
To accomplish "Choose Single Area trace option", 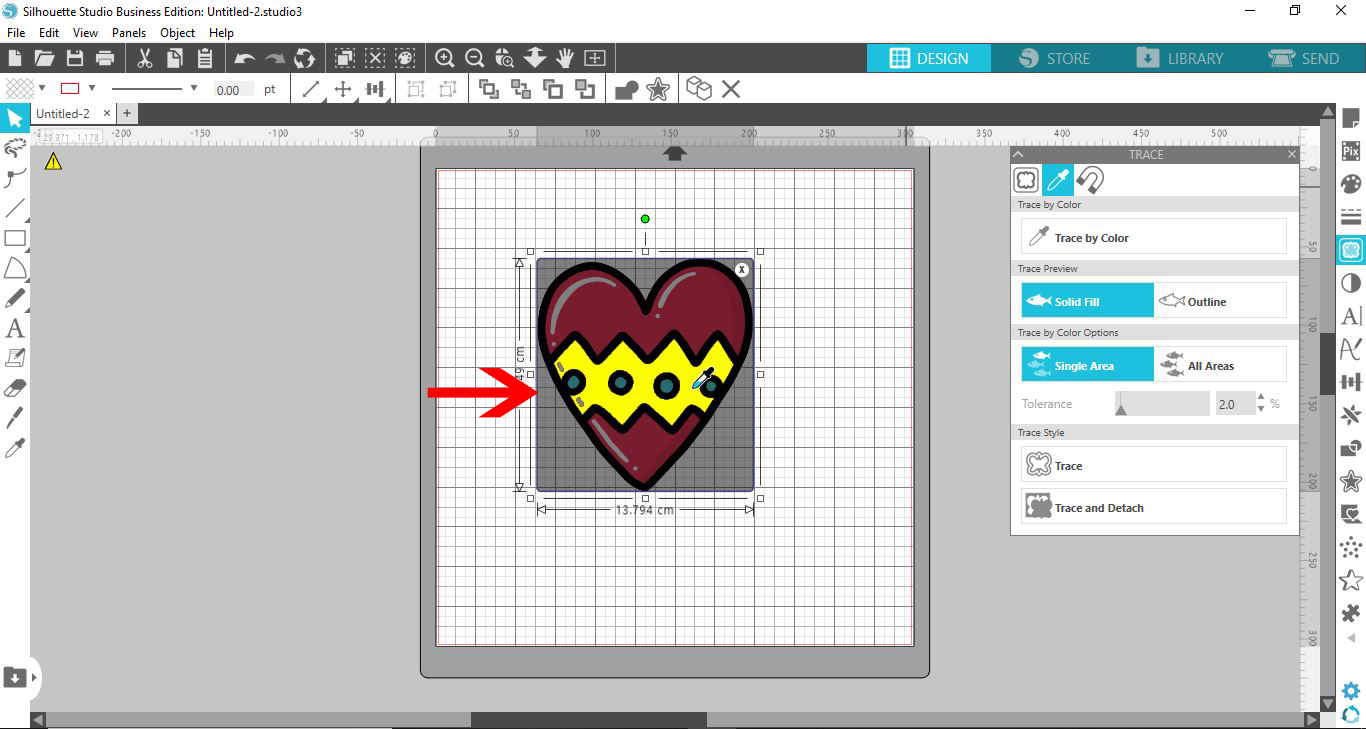I will [x=1087, y=365].
